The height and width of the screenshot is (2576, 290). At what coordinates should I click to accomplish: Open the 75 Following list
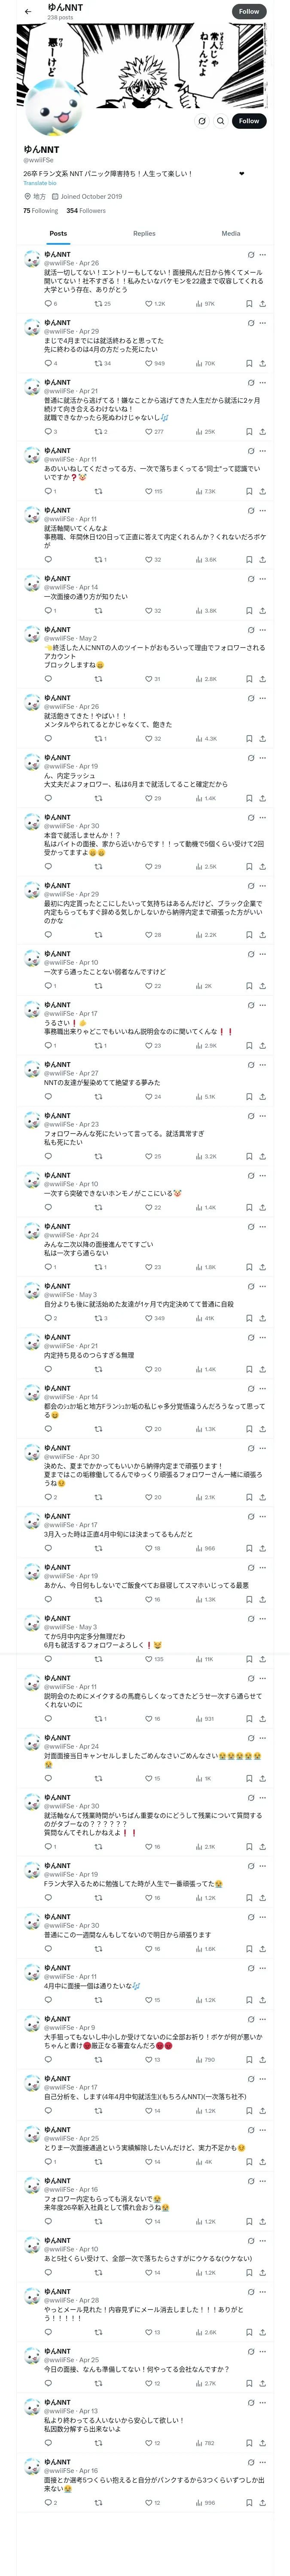[x=40, y=211]
